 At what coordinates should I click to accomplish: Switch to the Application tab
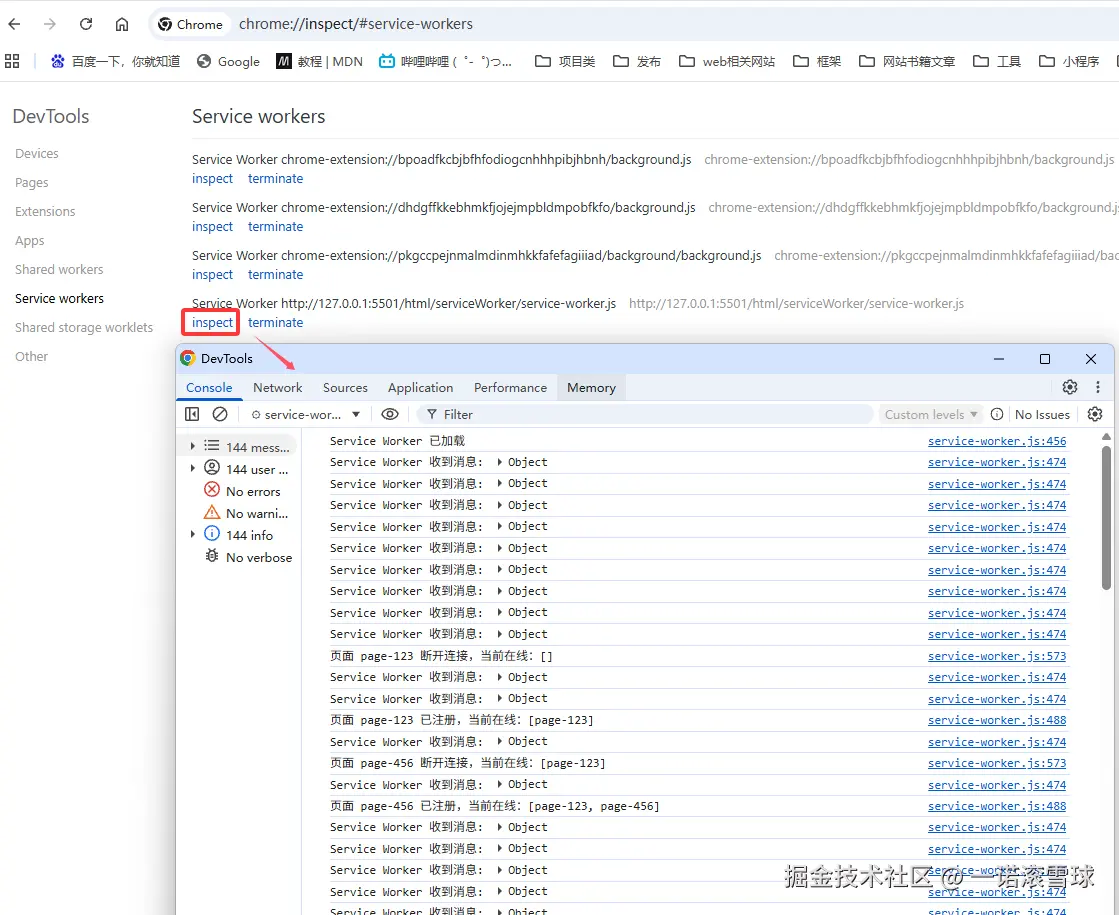coord(420,388)
